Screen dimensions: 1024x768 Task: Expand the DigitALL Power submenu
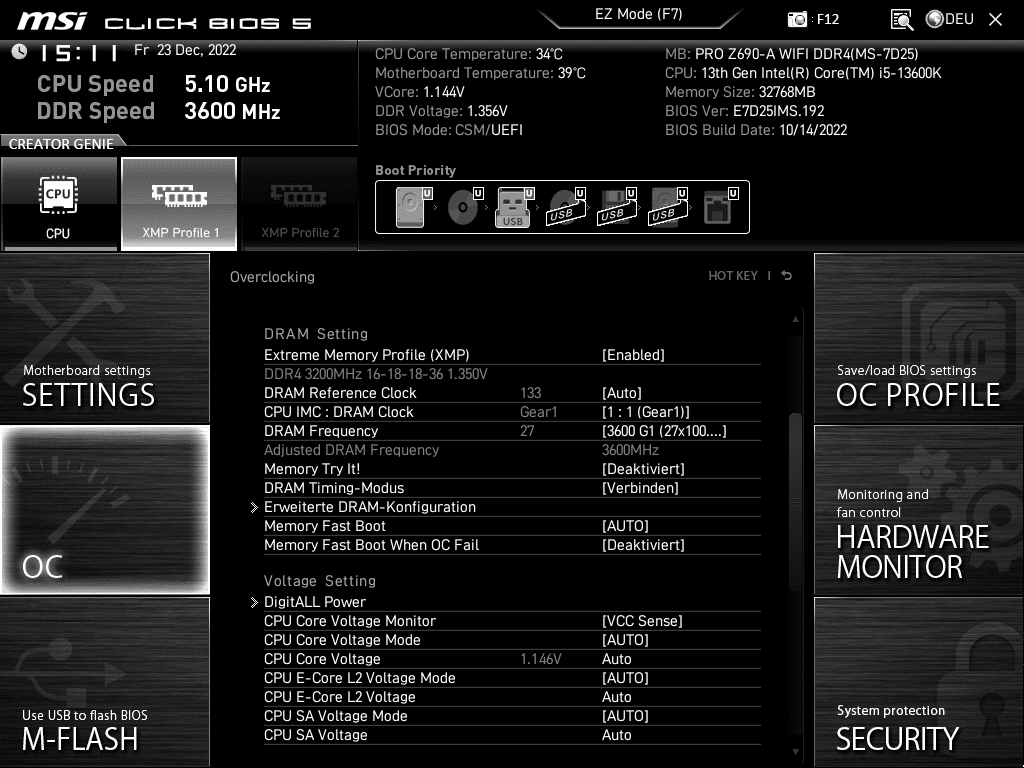pyautogui.click(x=315, y=601)
